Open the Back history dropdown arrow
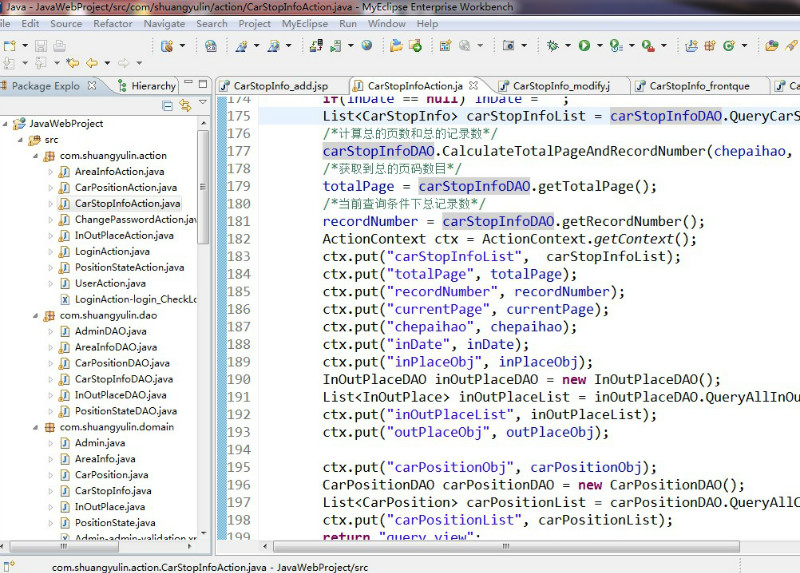800x573 pixels. tap(107, 63)
